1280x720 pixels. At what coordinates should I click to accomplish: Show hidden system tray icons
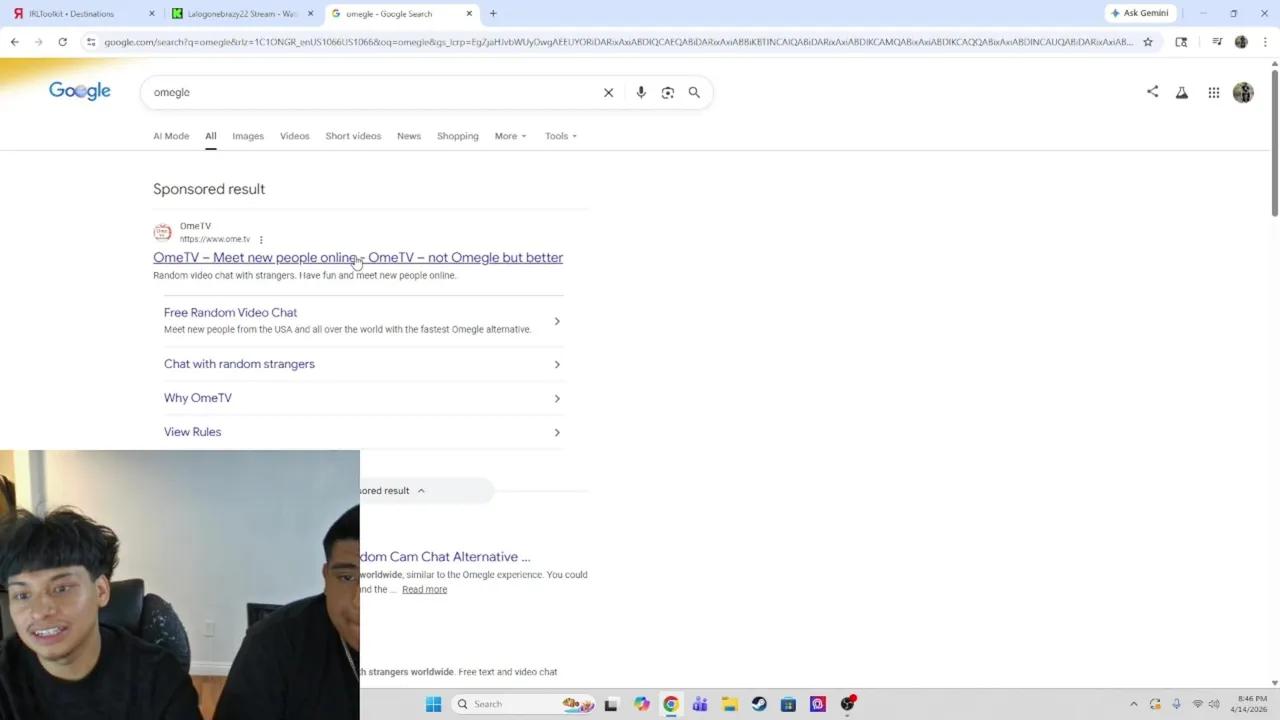coord(1133,704)
